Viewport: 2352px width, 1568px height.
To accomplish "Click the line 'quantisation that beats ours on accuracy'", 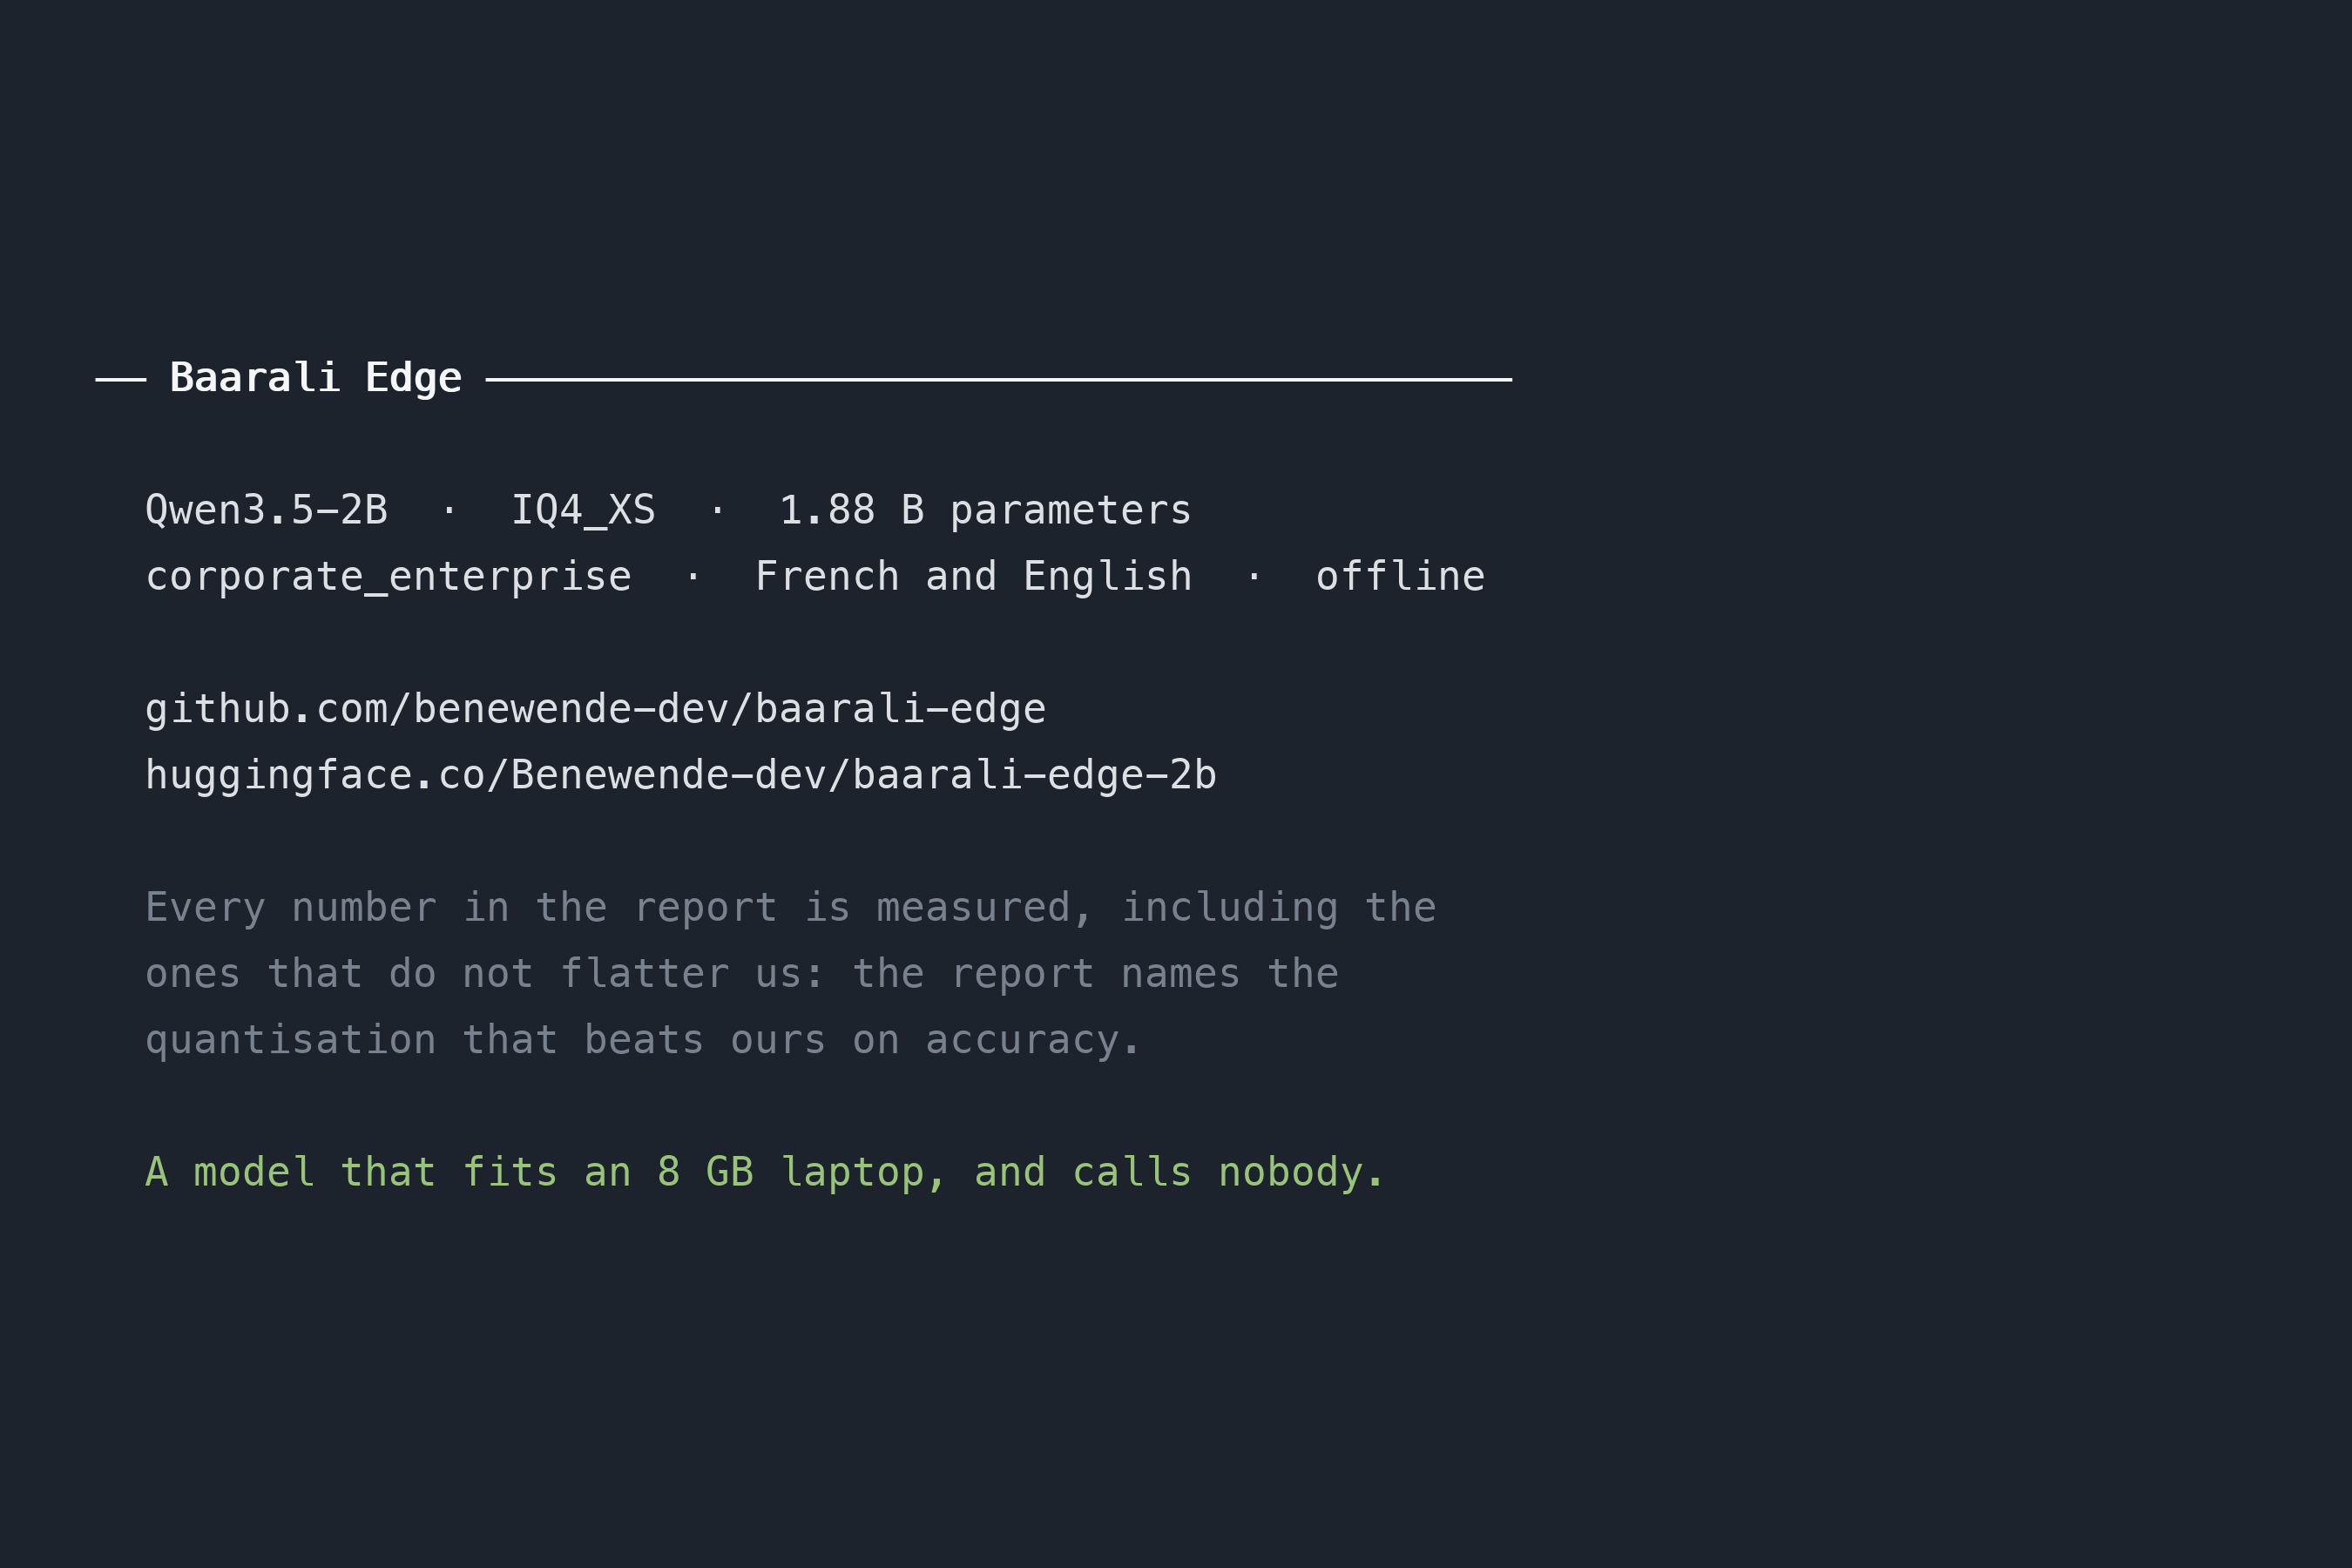I will point(643,1040).
